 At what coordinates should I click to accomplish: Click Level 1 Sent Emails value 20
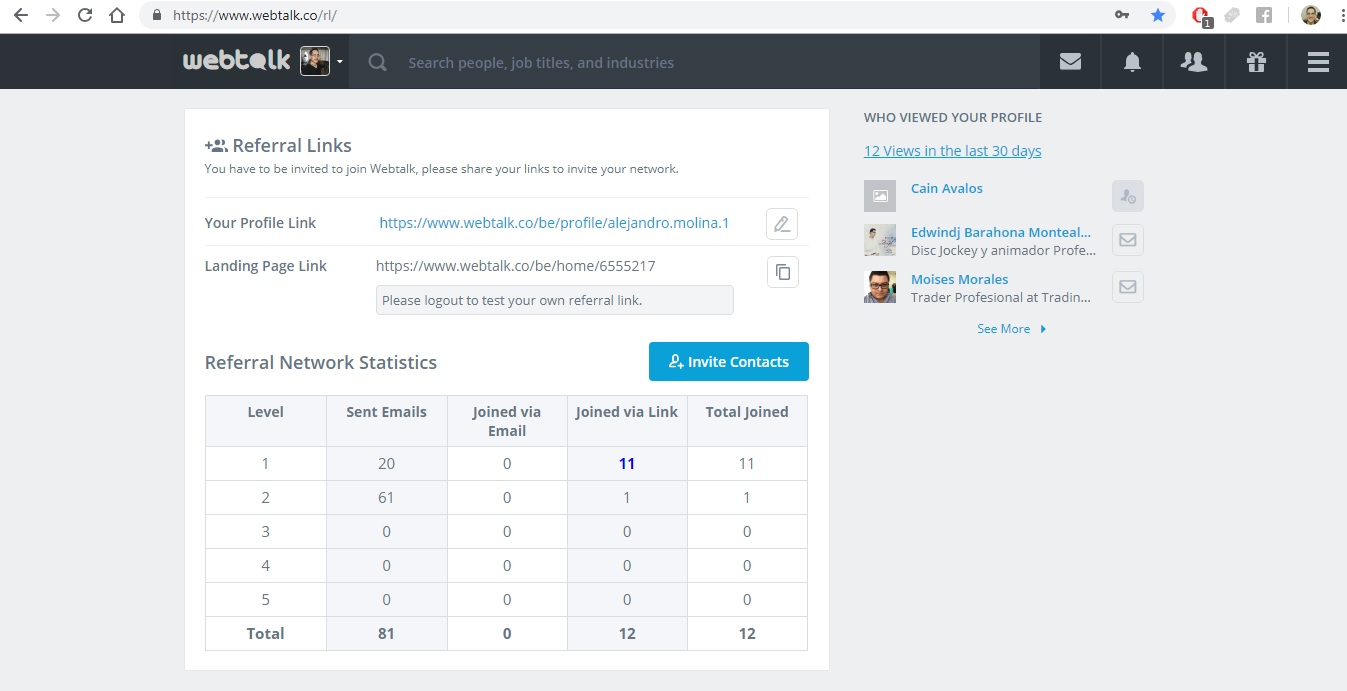pyautogui.click(x=386, y=464)
